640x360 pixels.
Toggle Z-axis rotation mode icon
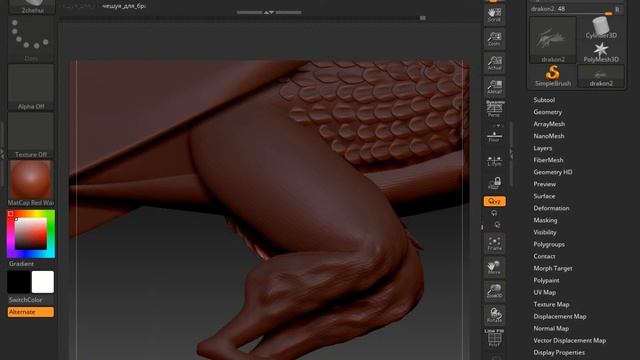click(497, 225)
